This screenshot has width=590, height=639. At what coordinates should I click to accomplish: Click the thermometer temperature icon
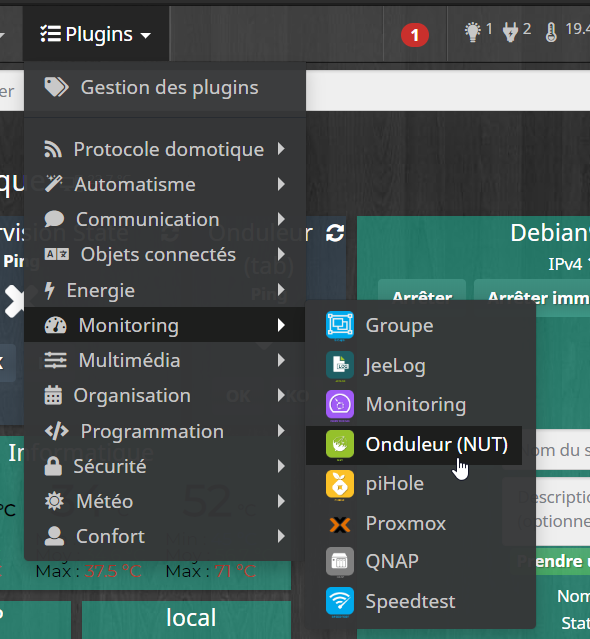(551, 32)
